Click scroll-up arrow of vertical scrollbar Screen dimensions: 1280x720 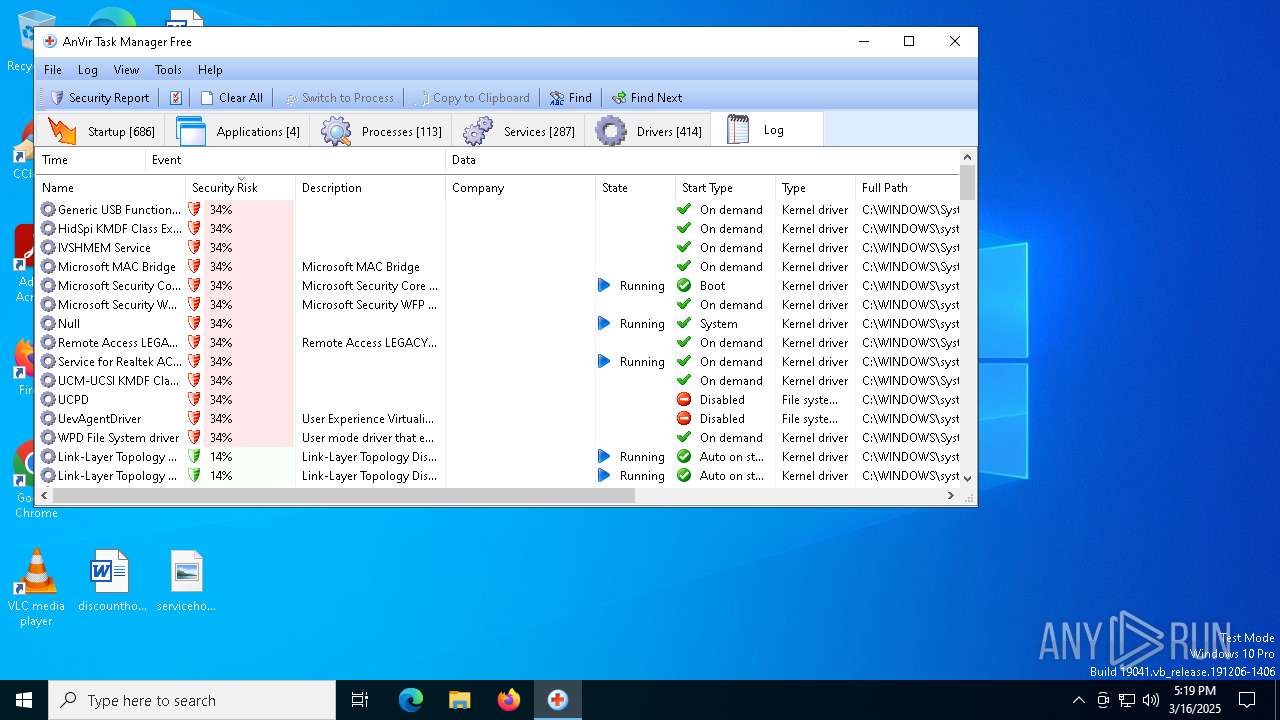pos(967,157)
